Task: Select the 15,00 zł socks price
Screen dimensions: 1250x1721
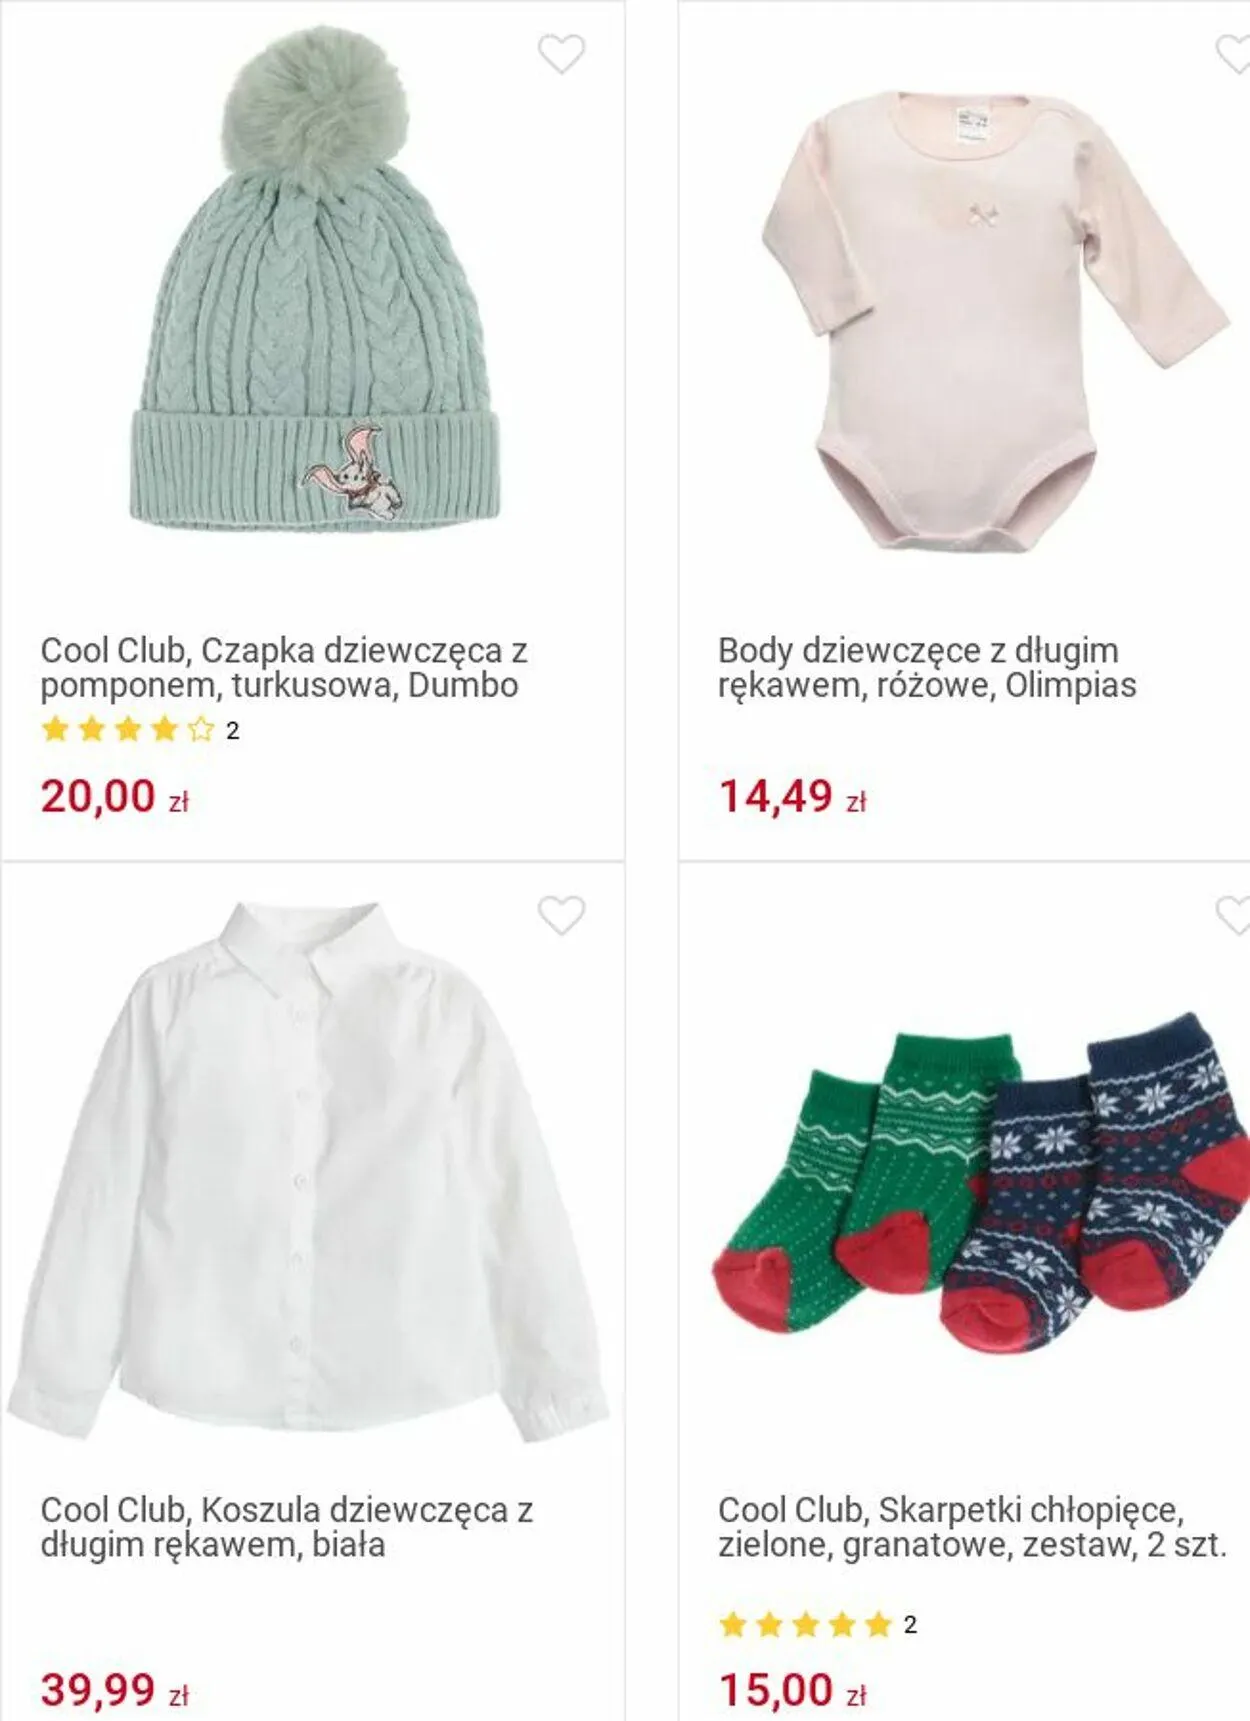Action: tap(792, 1690)
